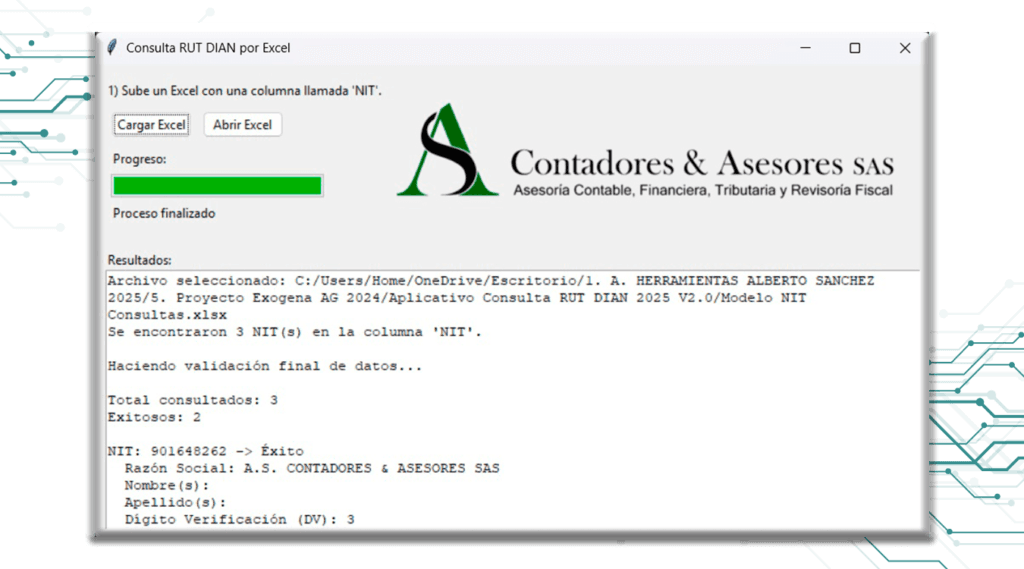Click the 'Asesoría Contable, Financiera' tagline text
This screenshot has width=1024, height=569.
click(702, 190)
